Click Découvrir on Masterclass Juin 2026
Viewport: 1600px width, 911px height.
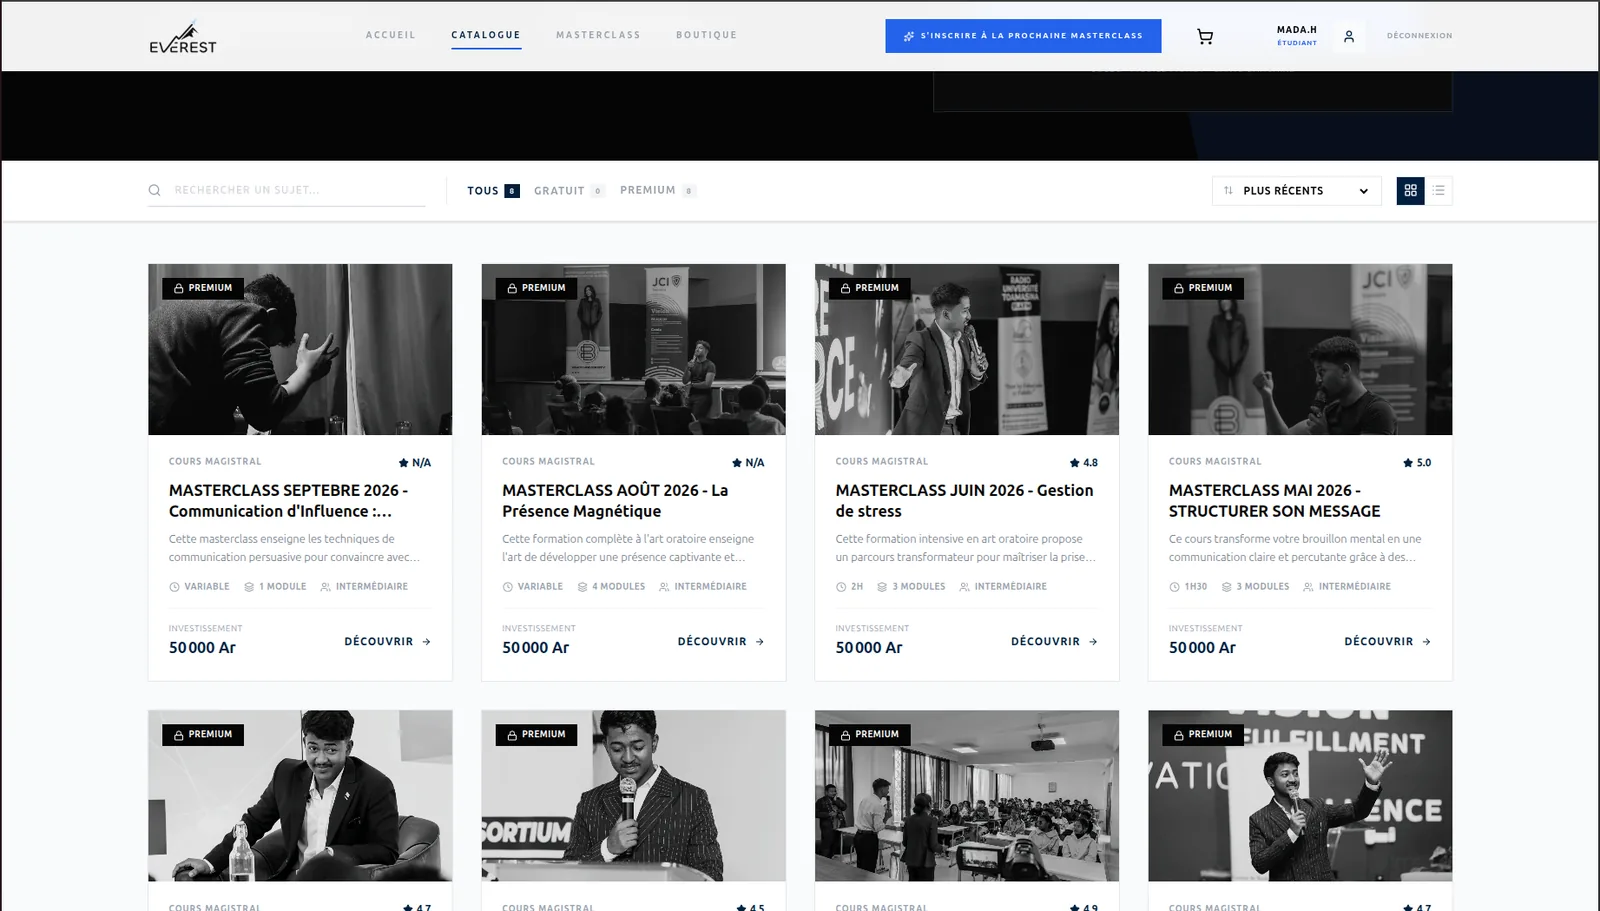tap(1054, 642)
